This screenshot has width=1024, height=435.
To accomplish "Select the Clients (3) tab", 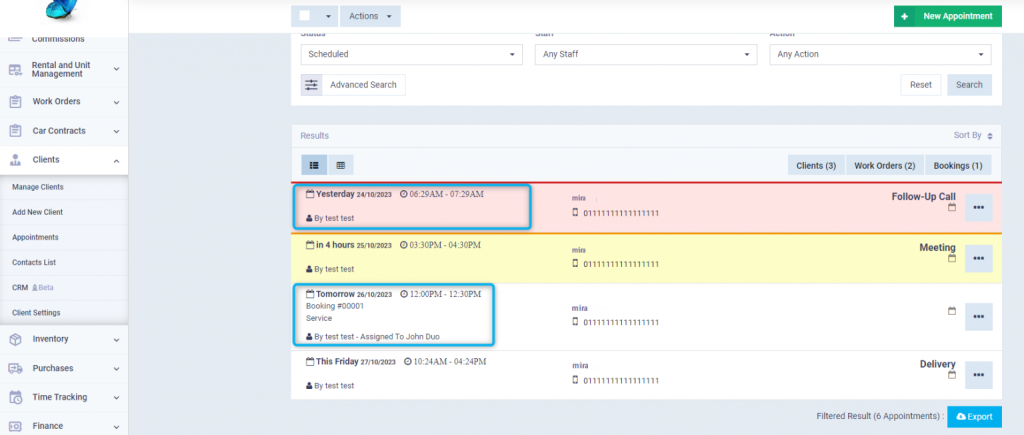I will pyautogui.click(x=816, y=165).
